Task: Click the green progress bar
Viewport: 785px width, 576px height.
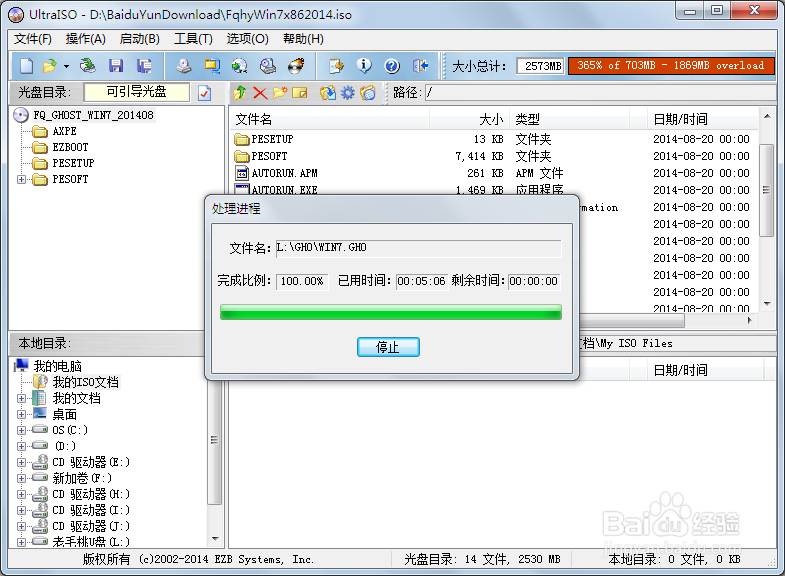Action: 390,312
